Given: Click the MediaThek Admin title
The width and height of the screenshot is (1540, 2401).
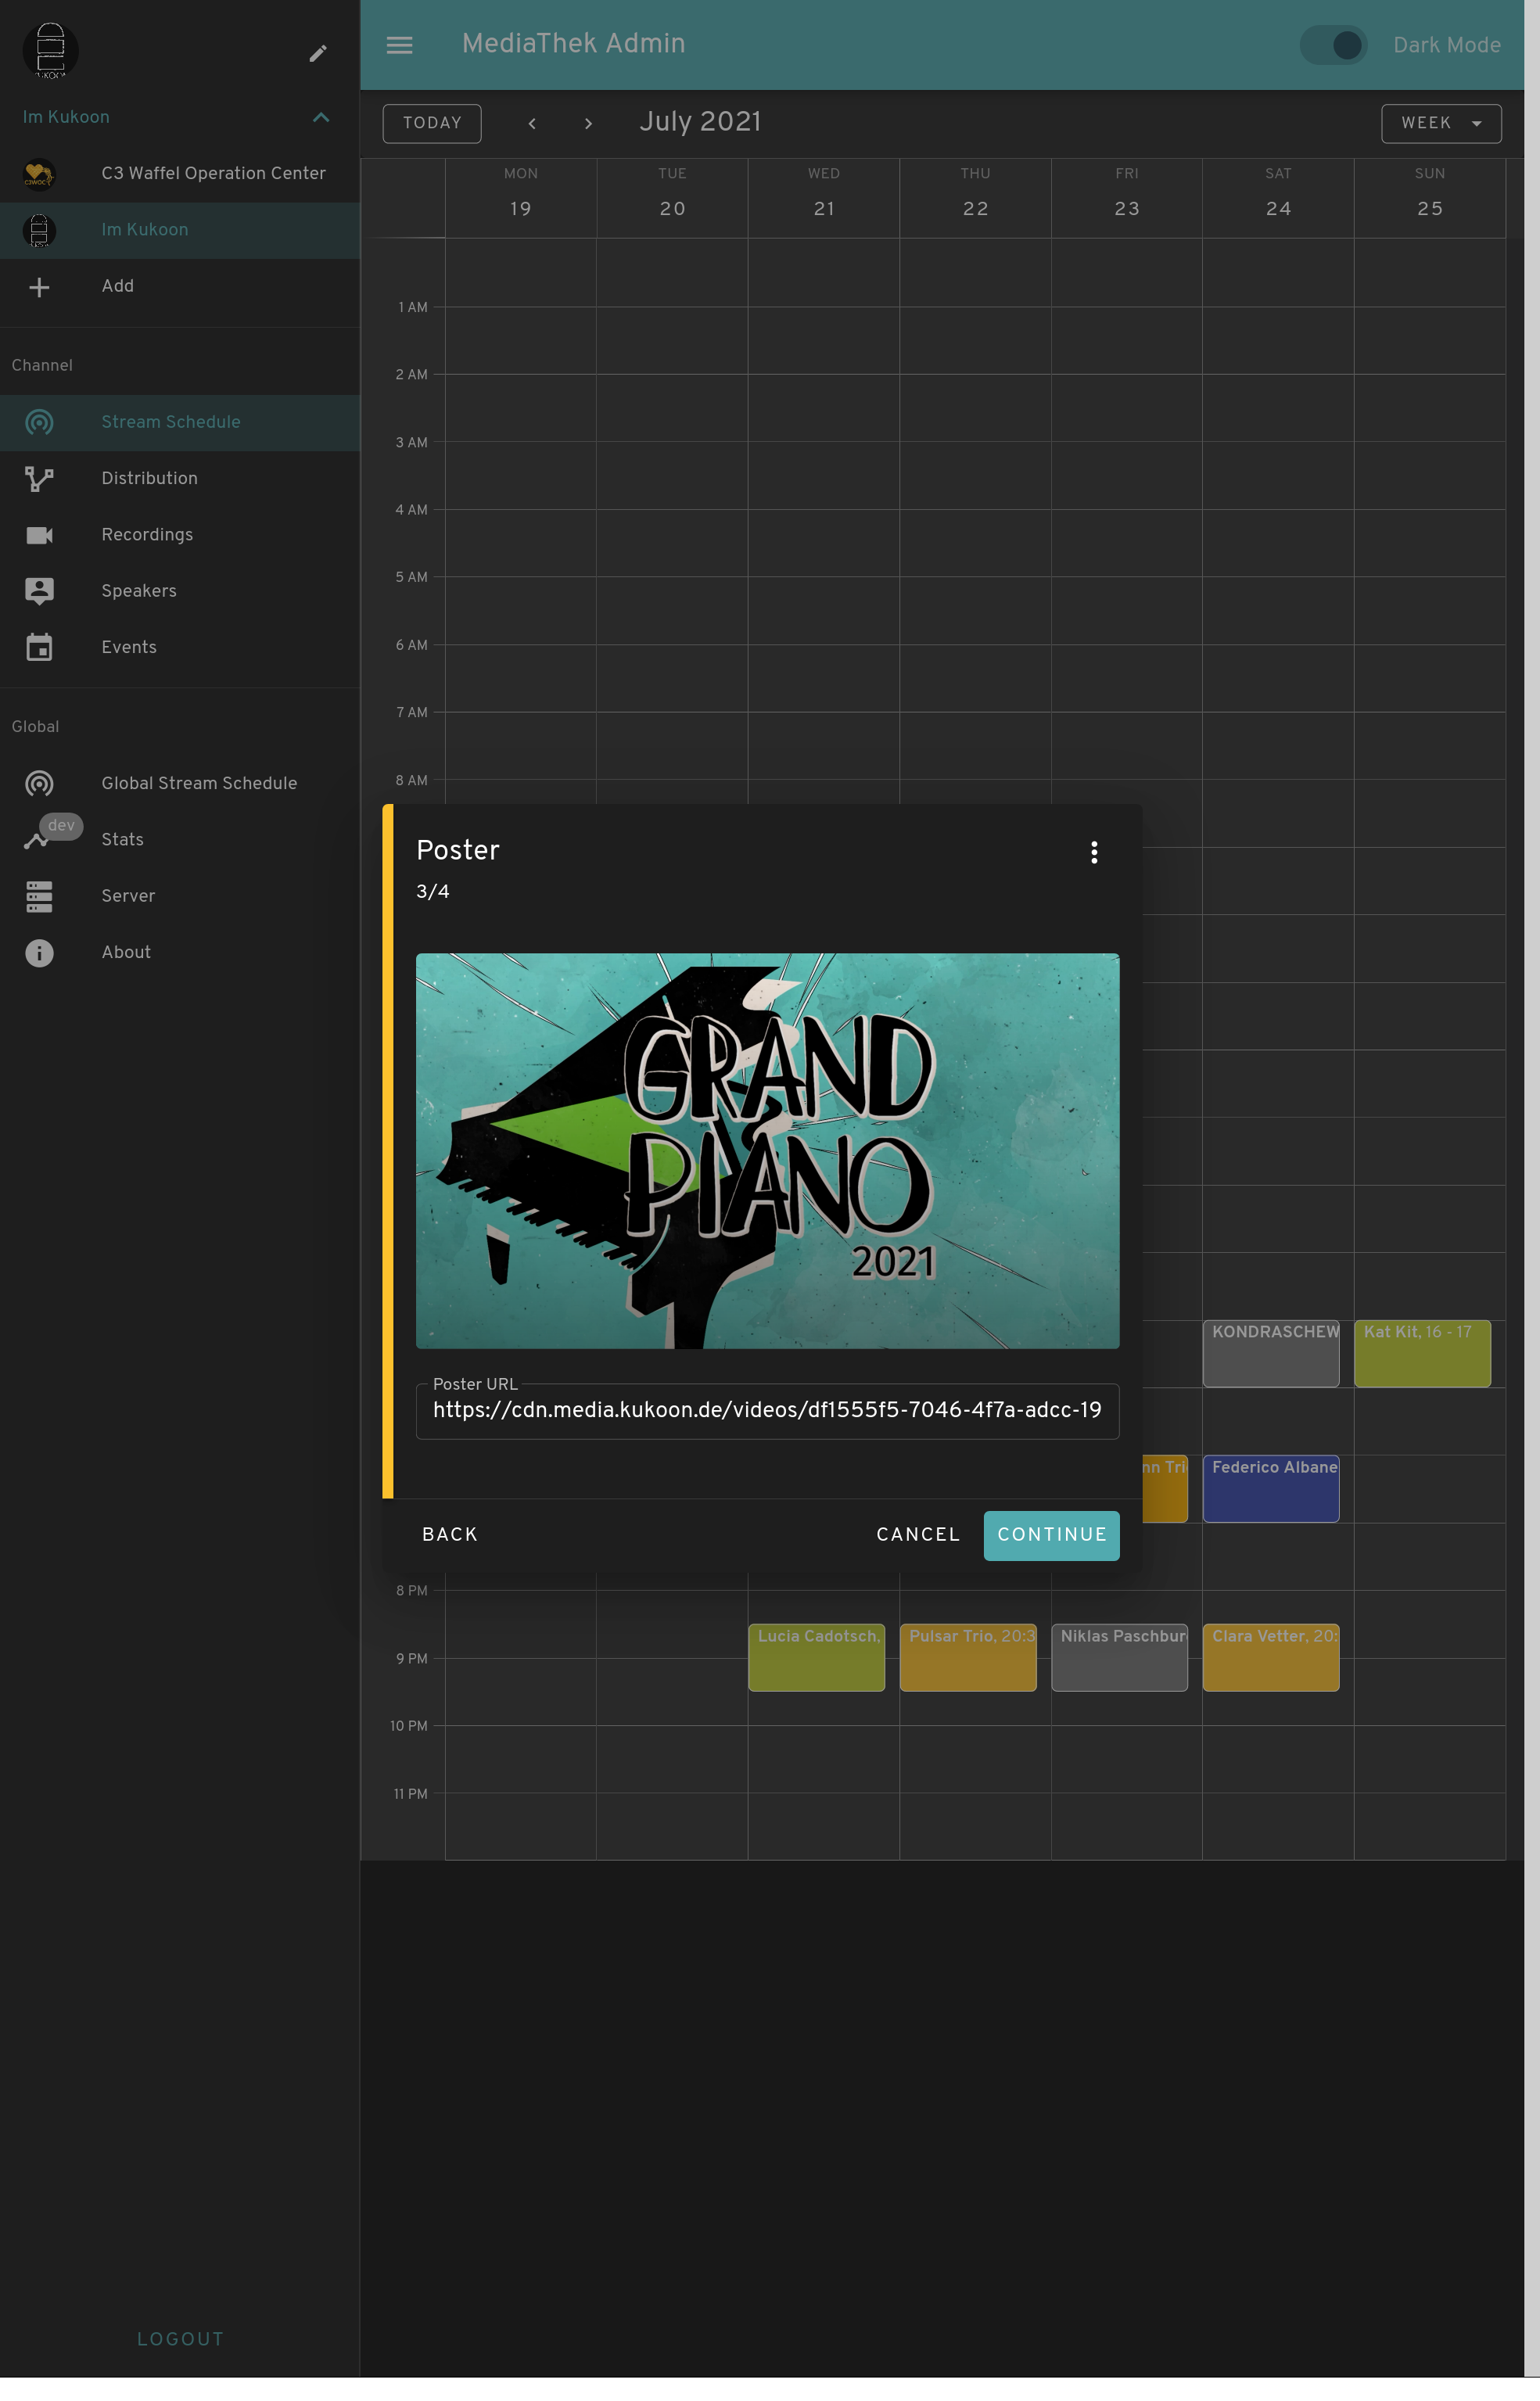Looking at the screenshot, I should pyautogui.click(x=573, y=44).
